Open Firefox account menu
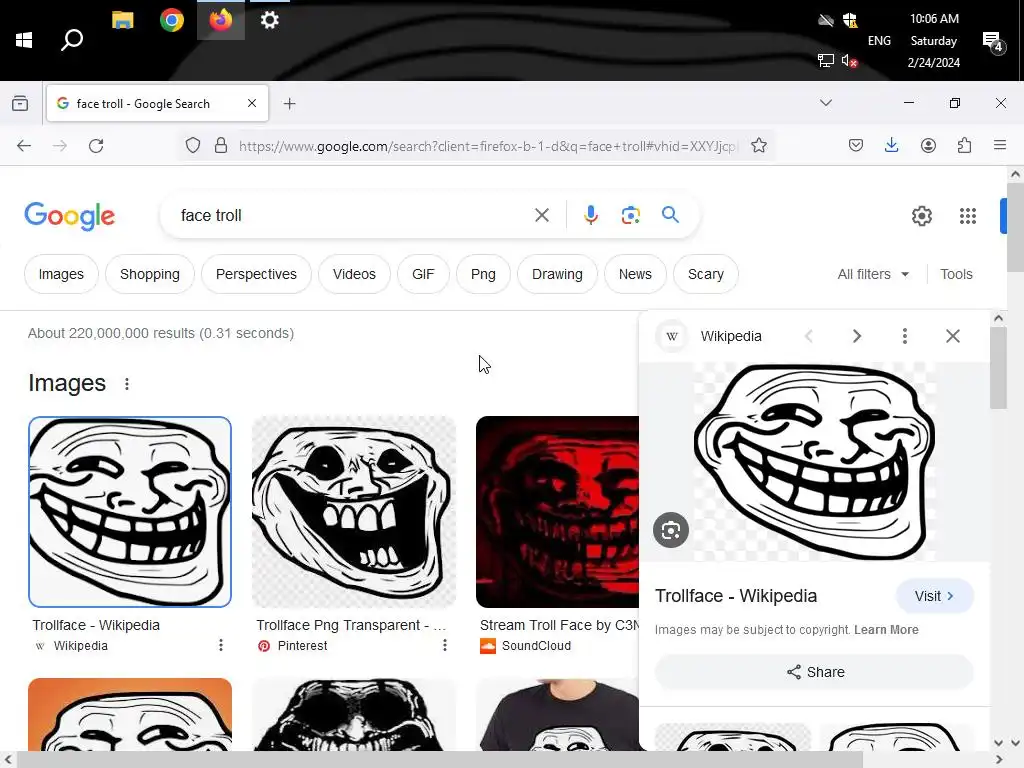 coord(928,146)
